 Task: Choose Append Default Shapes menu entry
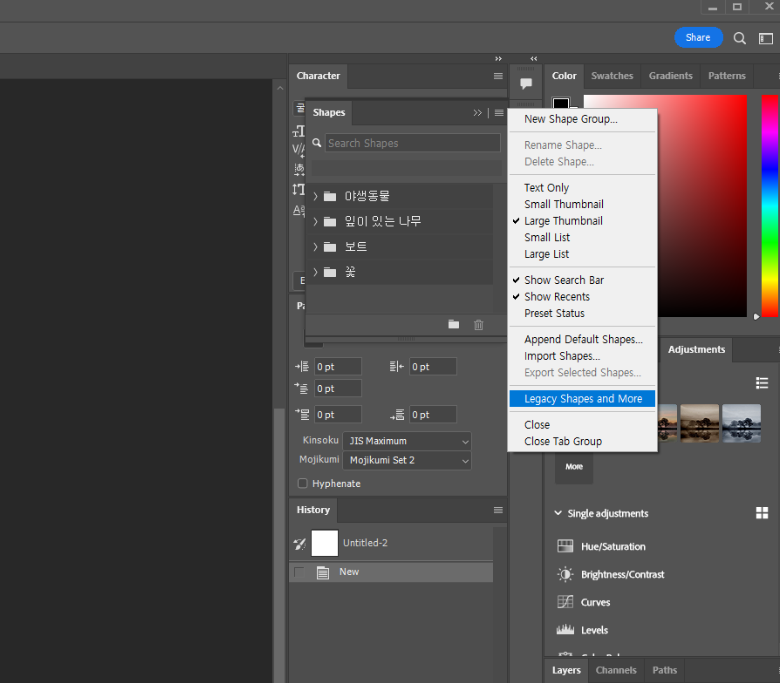tap(582, 339)
